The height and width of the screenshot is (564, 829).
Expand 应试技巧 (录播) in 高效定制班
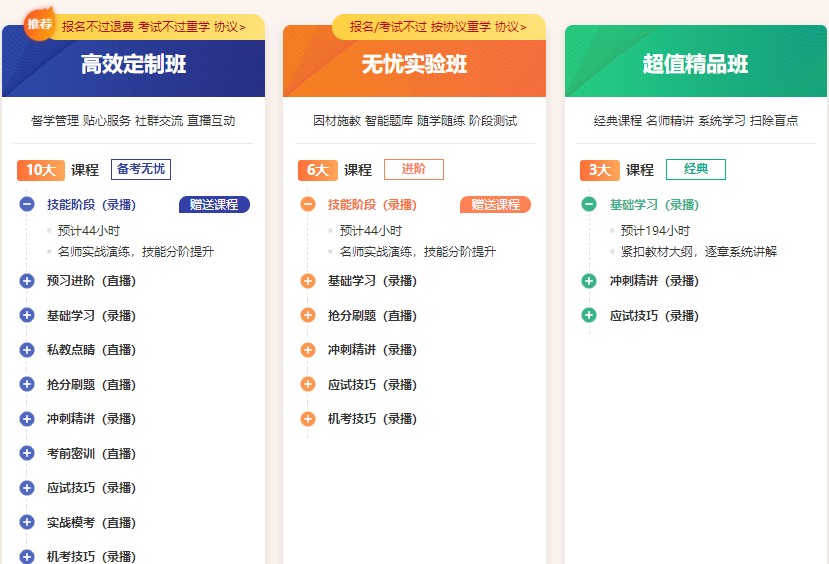(27, 487)
